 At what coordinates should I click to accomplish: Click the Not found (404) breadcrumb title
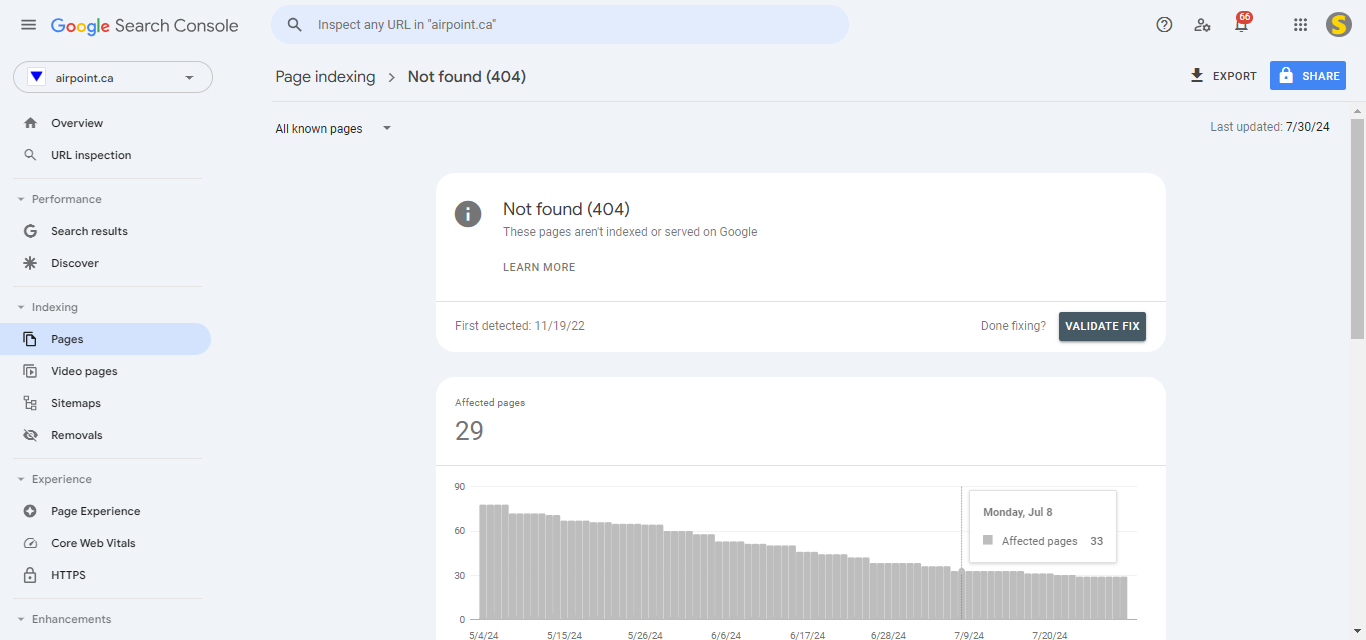click(467, 77)
